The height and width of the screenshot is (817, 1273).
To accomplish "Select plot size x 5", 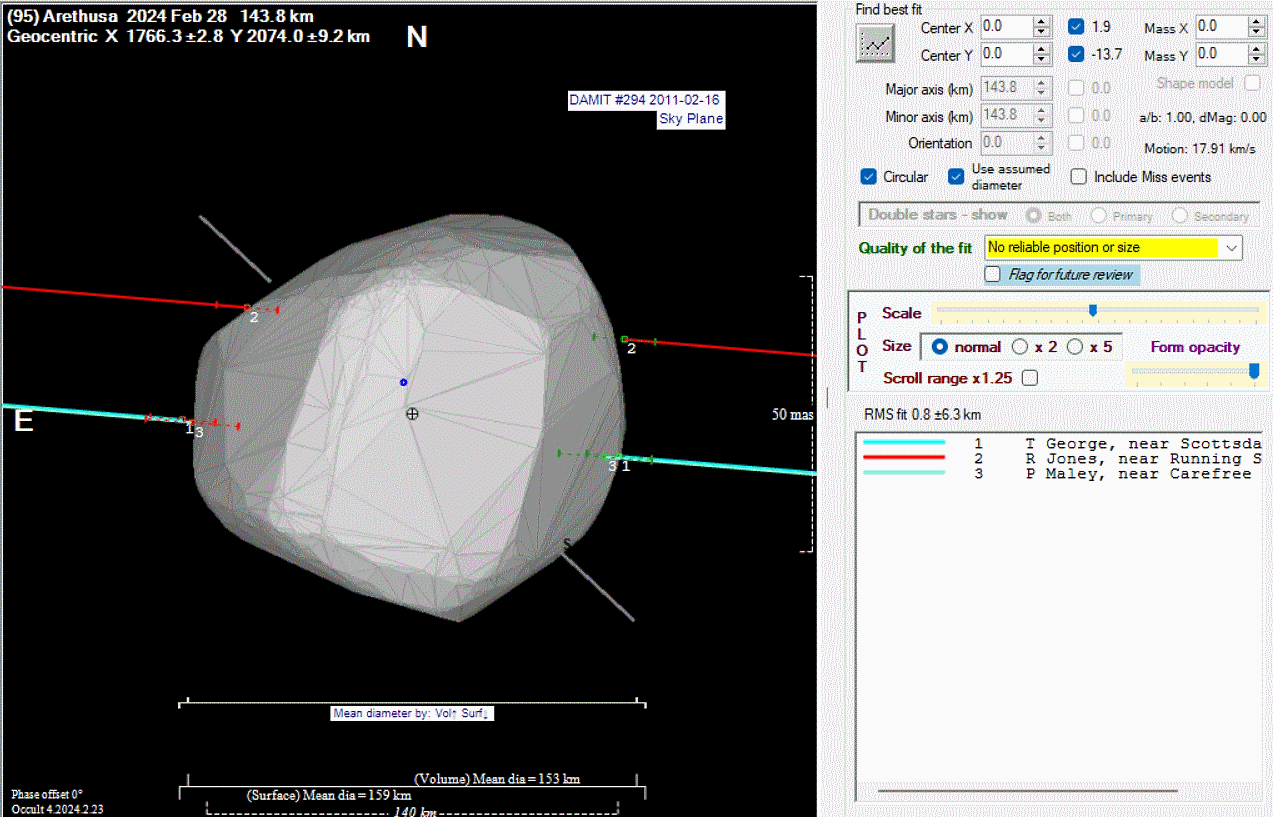I will click(1075, 347).
